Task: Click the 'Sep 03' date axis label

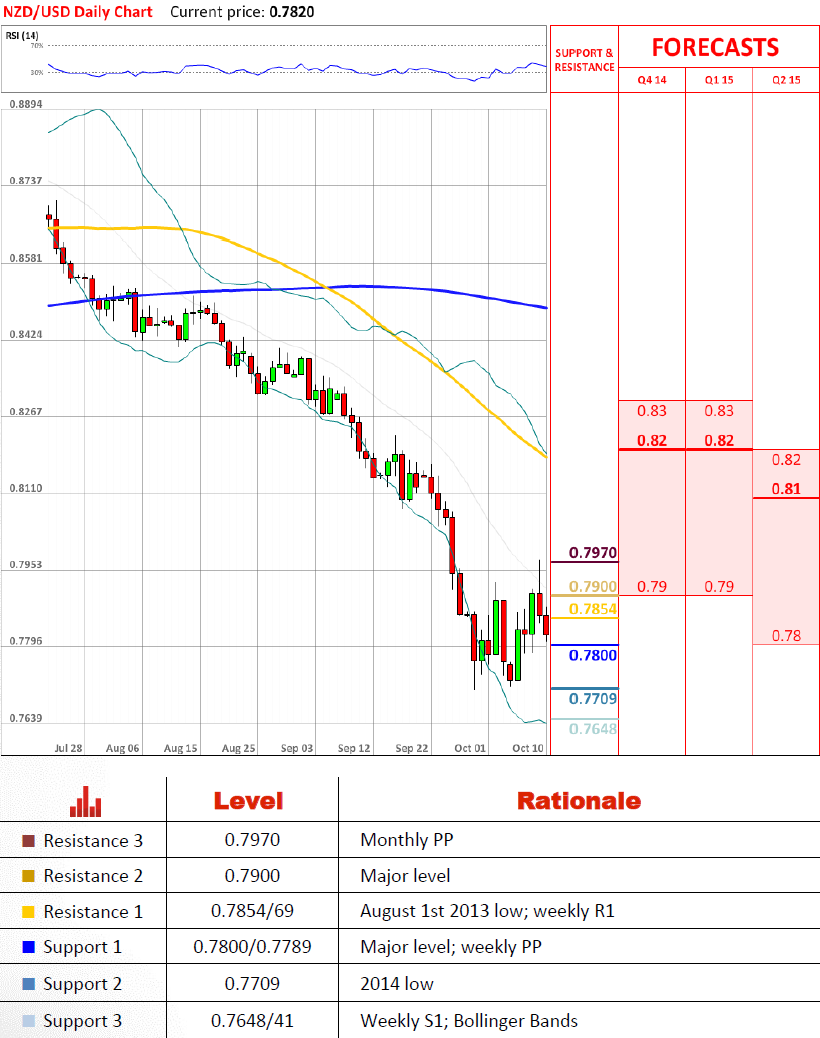Action: tap(296, 748)
